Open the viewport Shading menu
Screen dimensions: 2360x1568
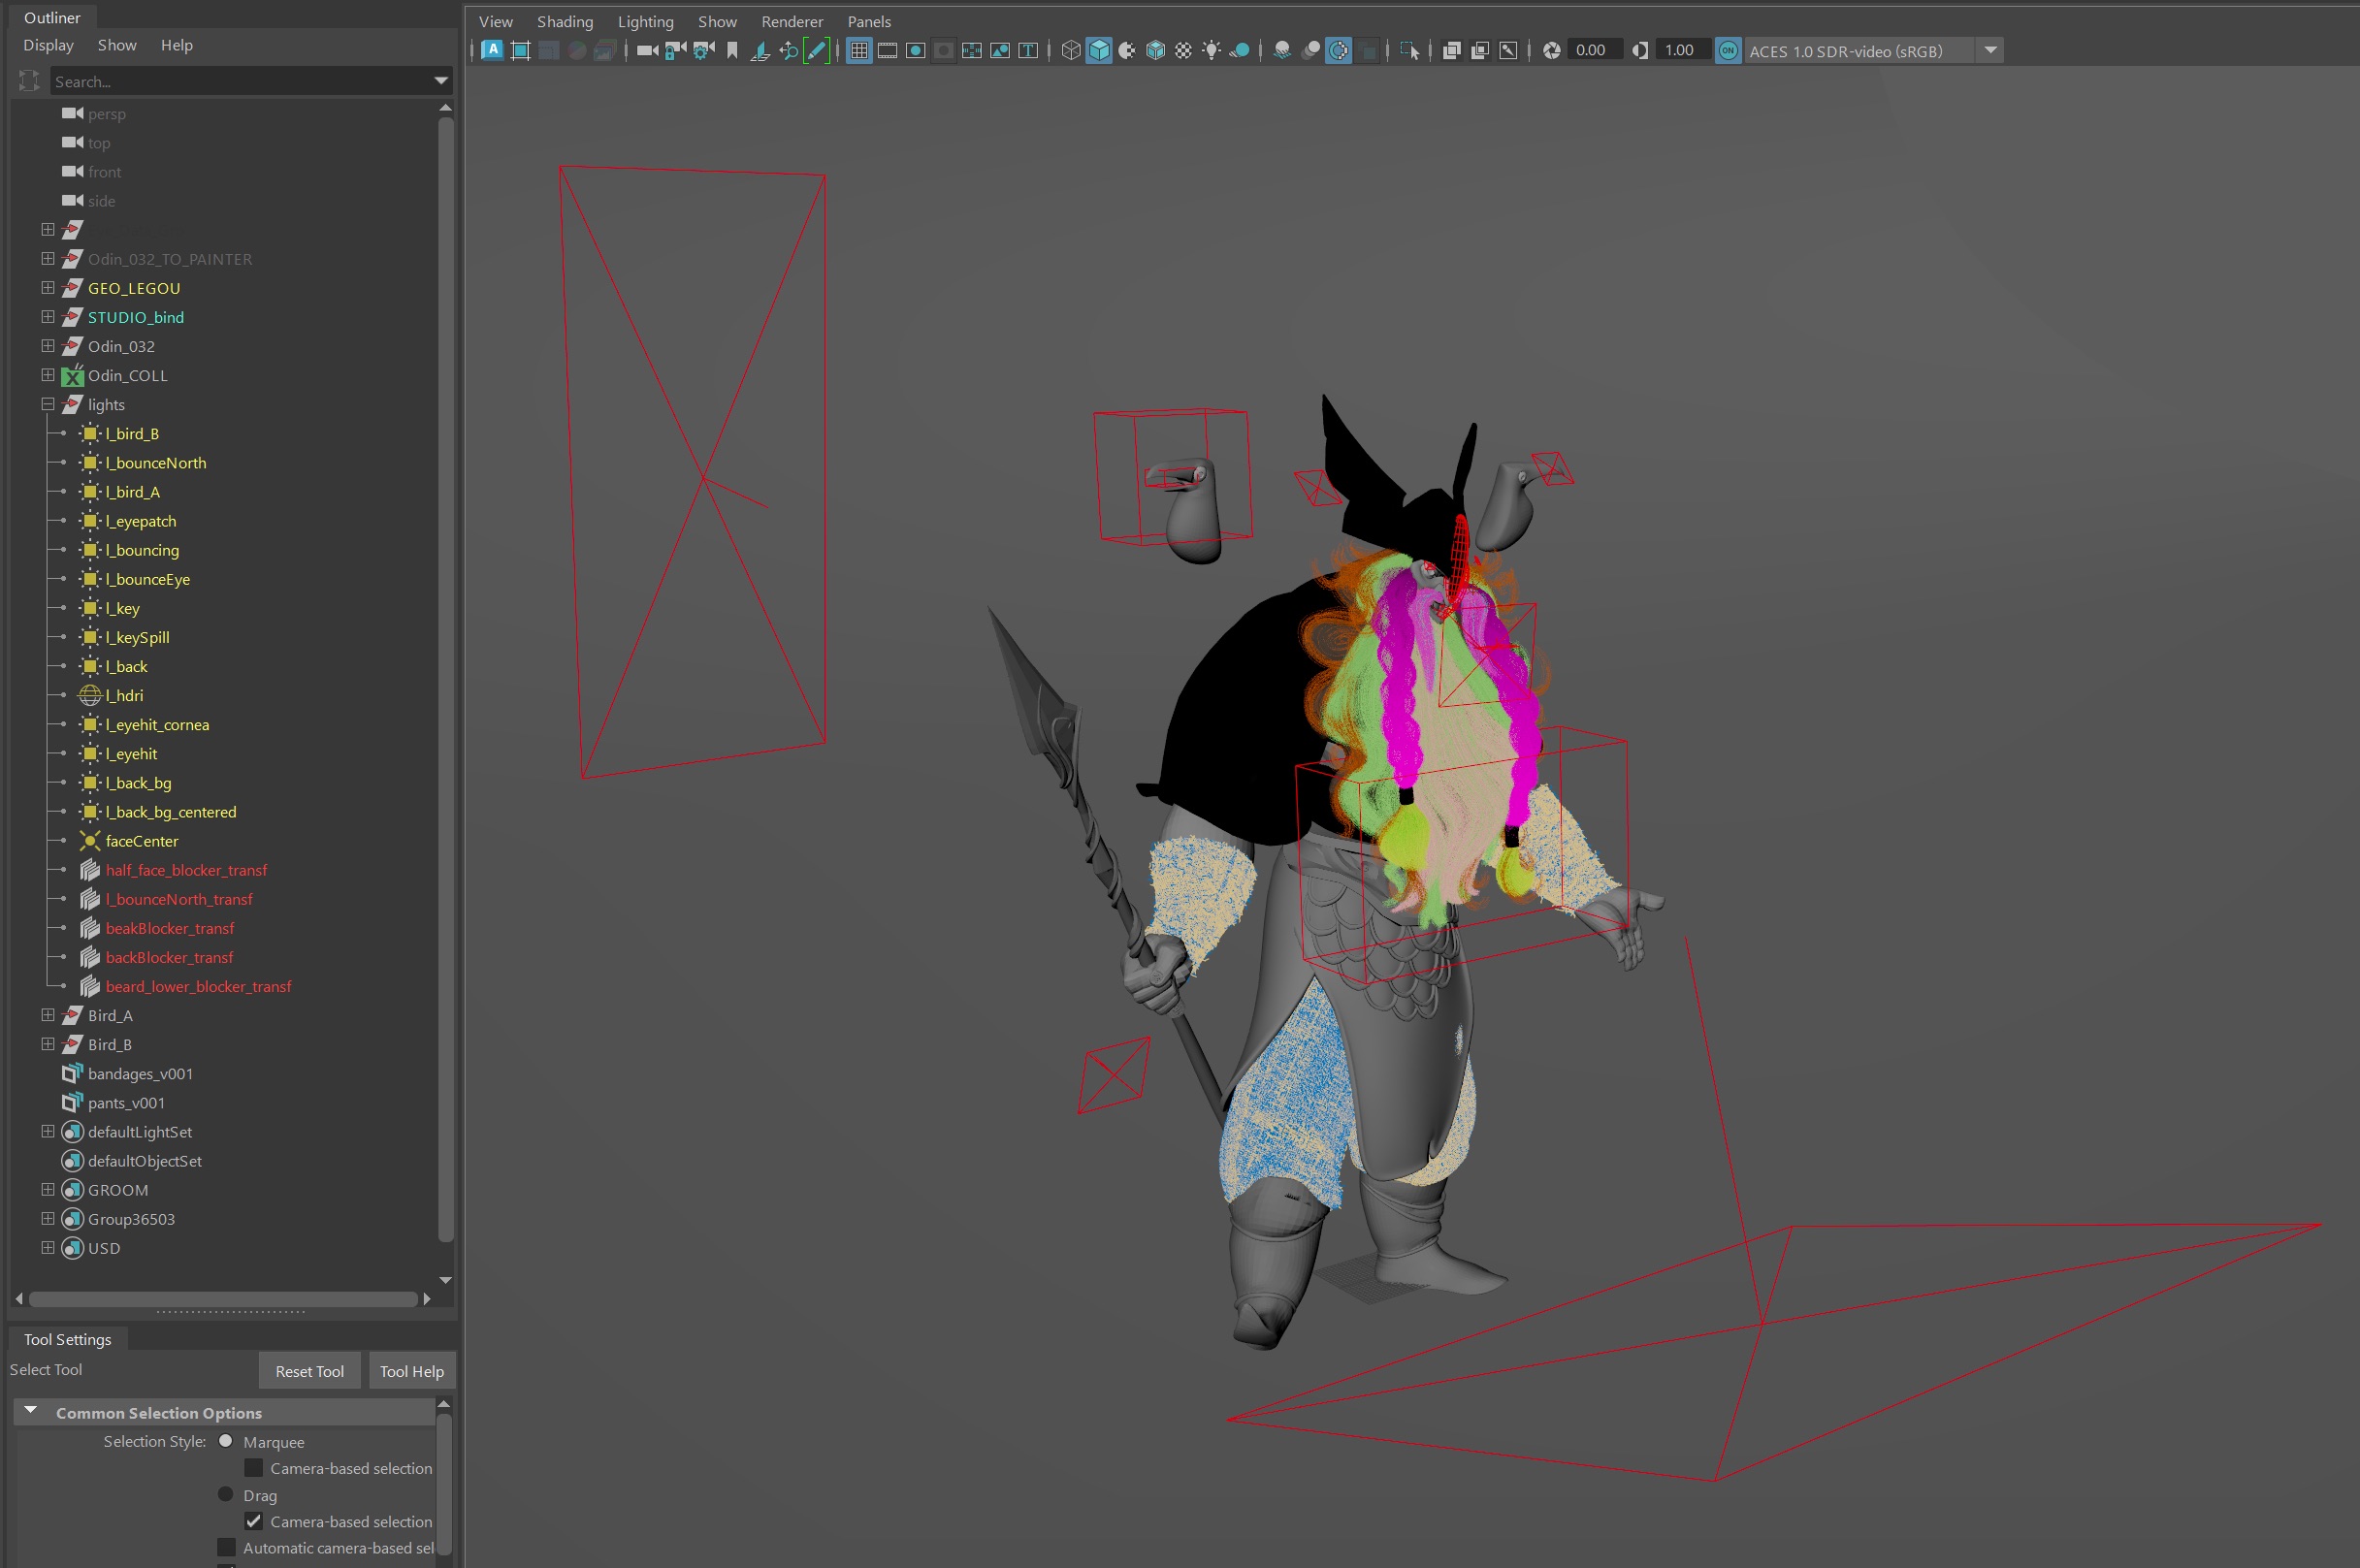coord(565,21)
